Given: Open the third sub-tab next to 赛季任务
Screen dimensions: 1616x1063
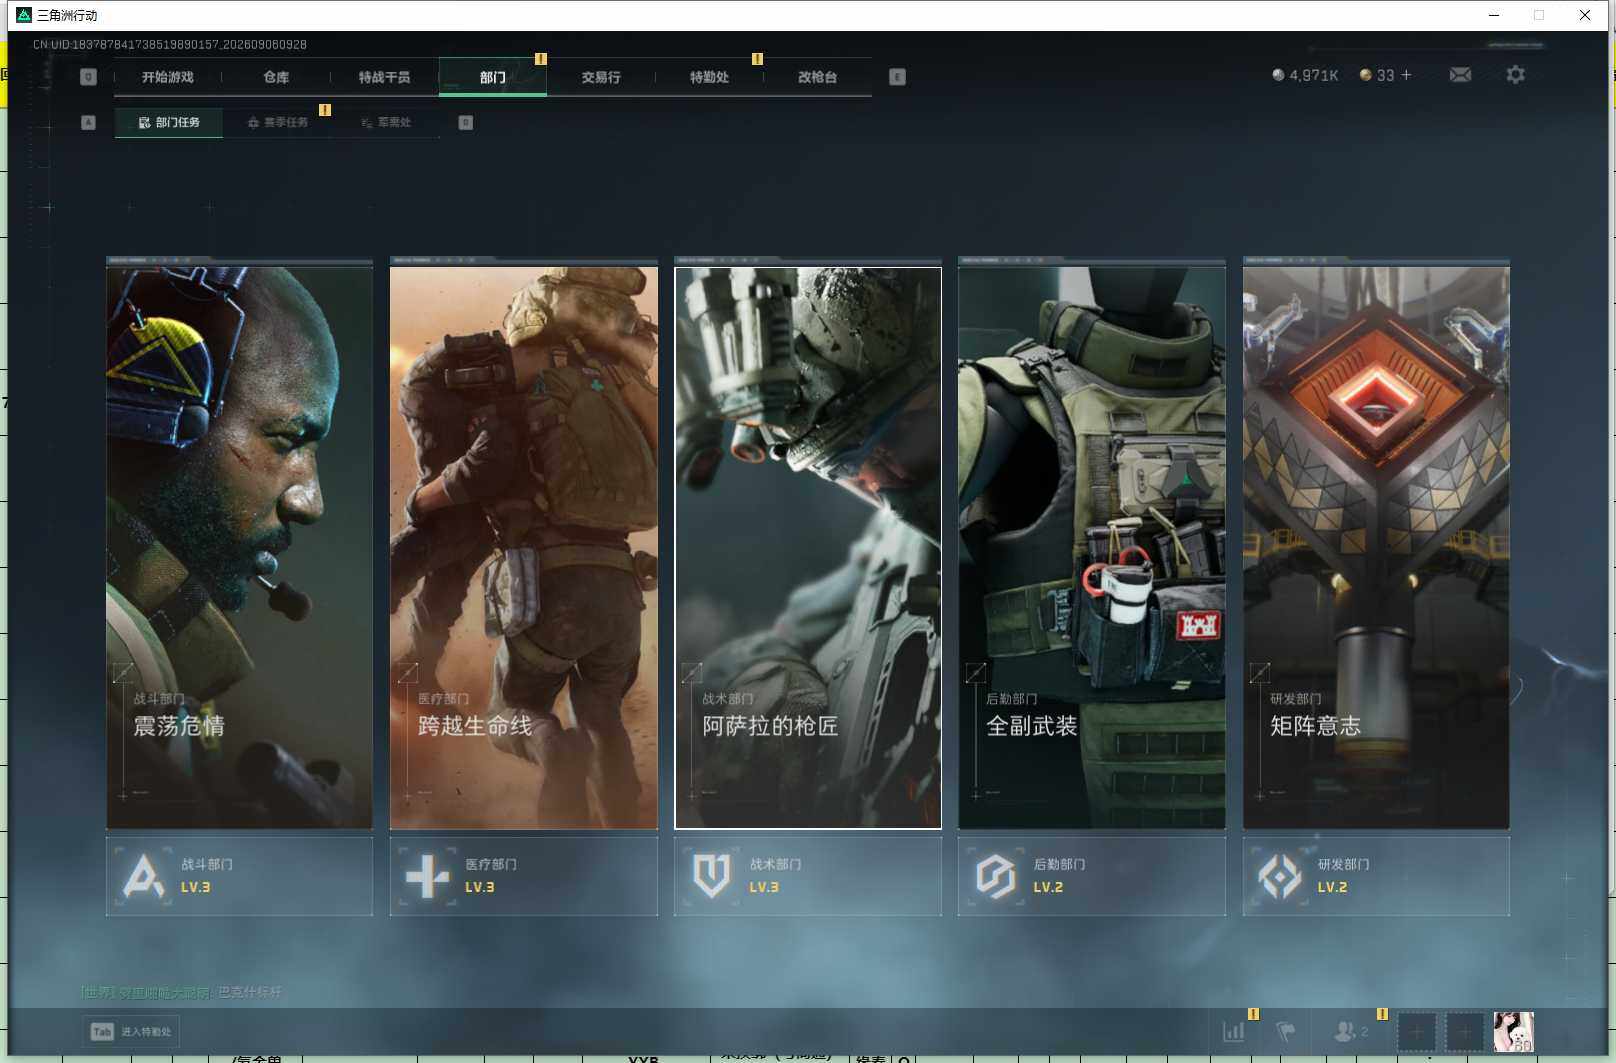Looking at the screenshot, I should point(386,122).
